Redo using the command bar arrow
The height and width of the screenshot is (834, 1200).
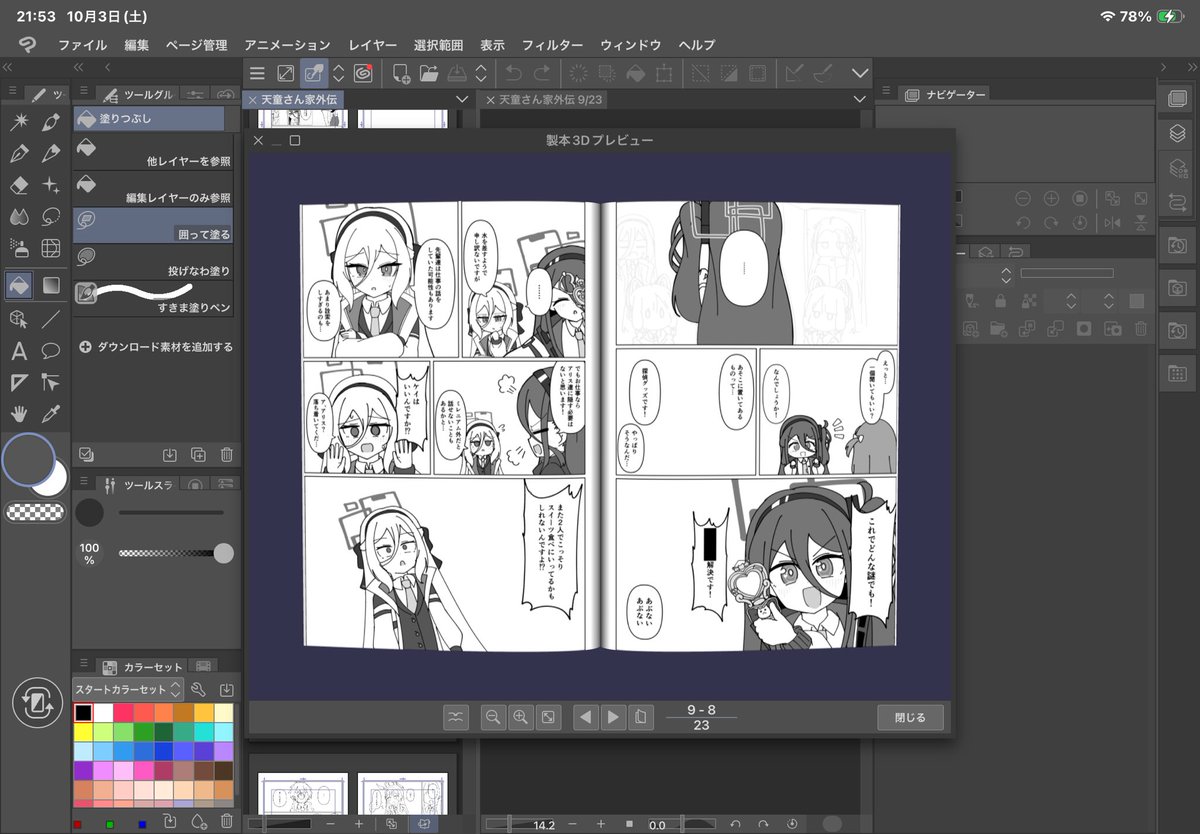[x=541, y=73]
